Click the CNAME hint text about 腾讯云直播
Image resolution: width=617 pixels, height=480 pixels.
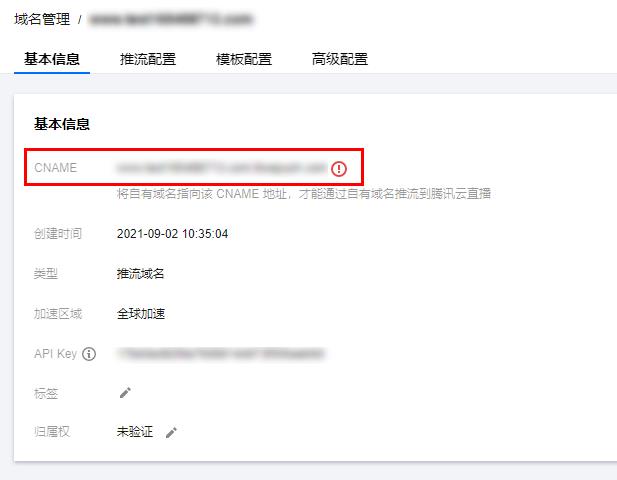tap(304, 194)
